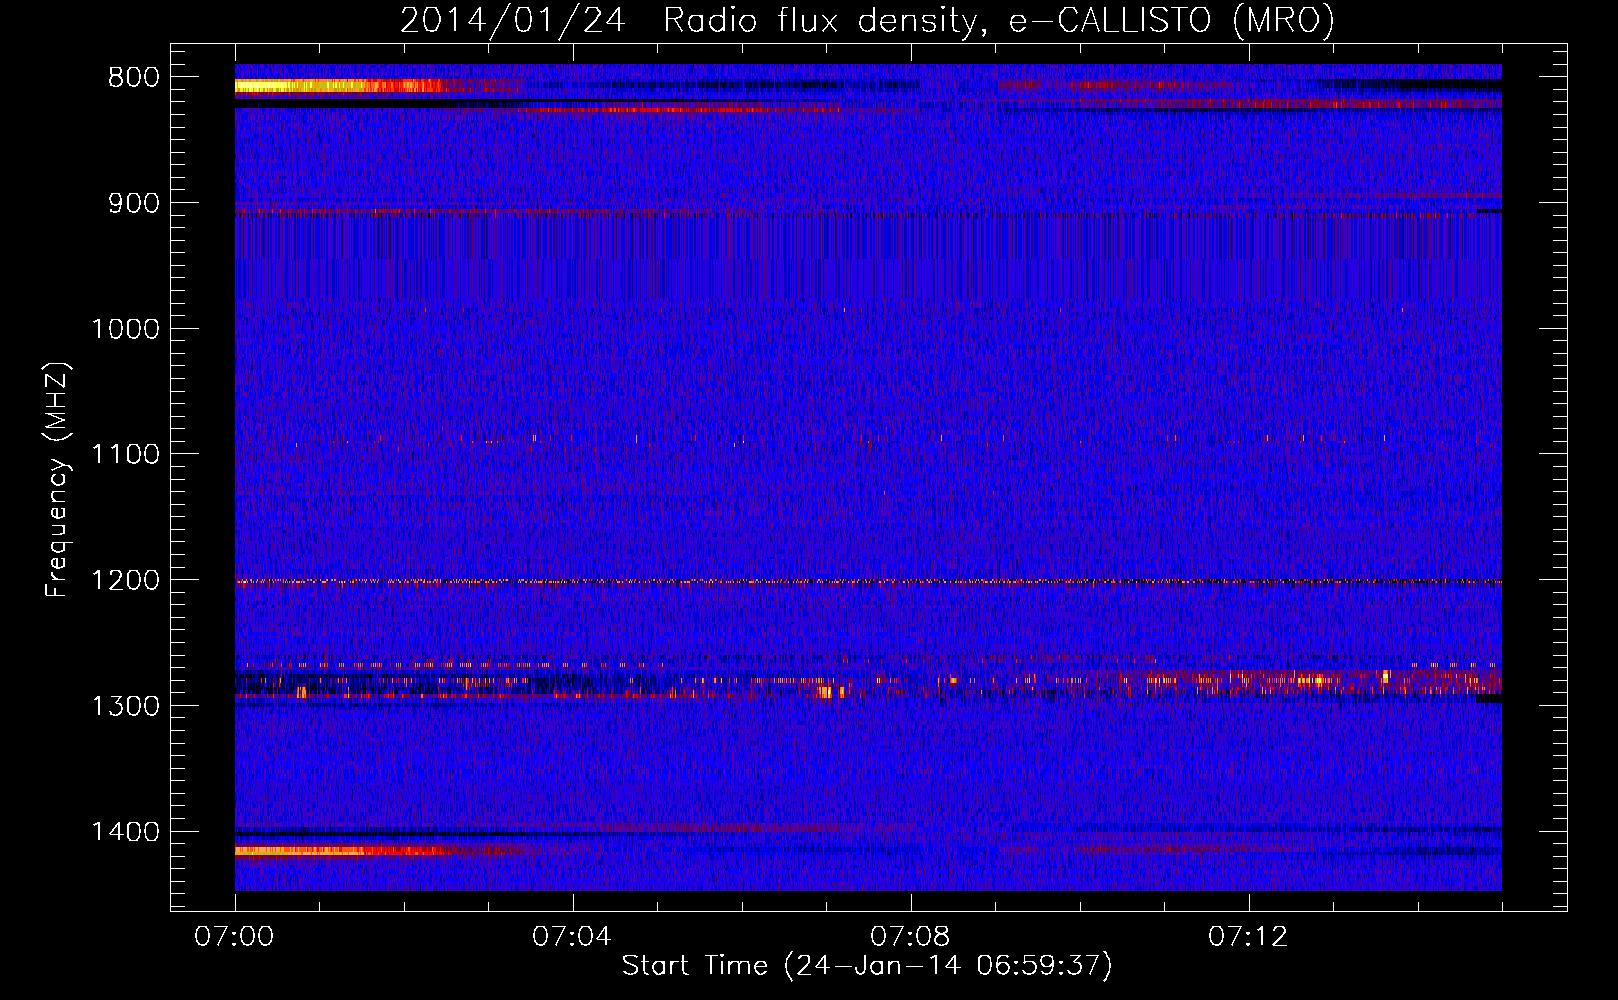This screenshot has width=1618, height=1000.
Task: Click the 1400 frequency tick label
Action: coord(125,832)
